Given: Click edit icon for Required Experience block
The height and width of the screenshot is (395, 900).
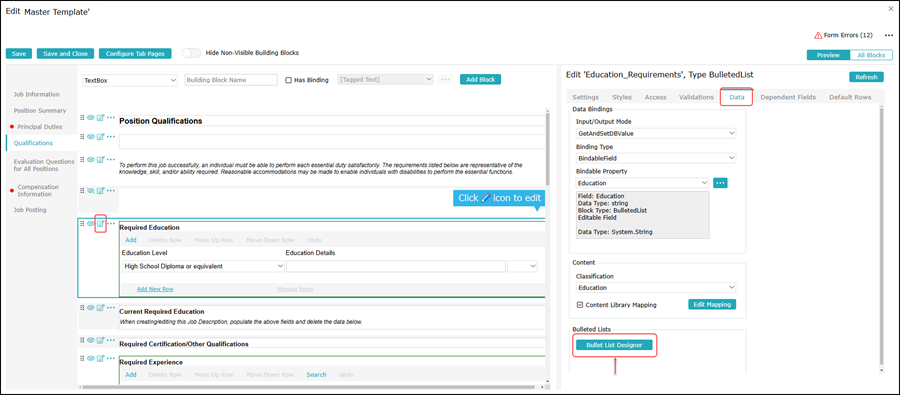Looking at the screenshot, I should tap(100, 358).
